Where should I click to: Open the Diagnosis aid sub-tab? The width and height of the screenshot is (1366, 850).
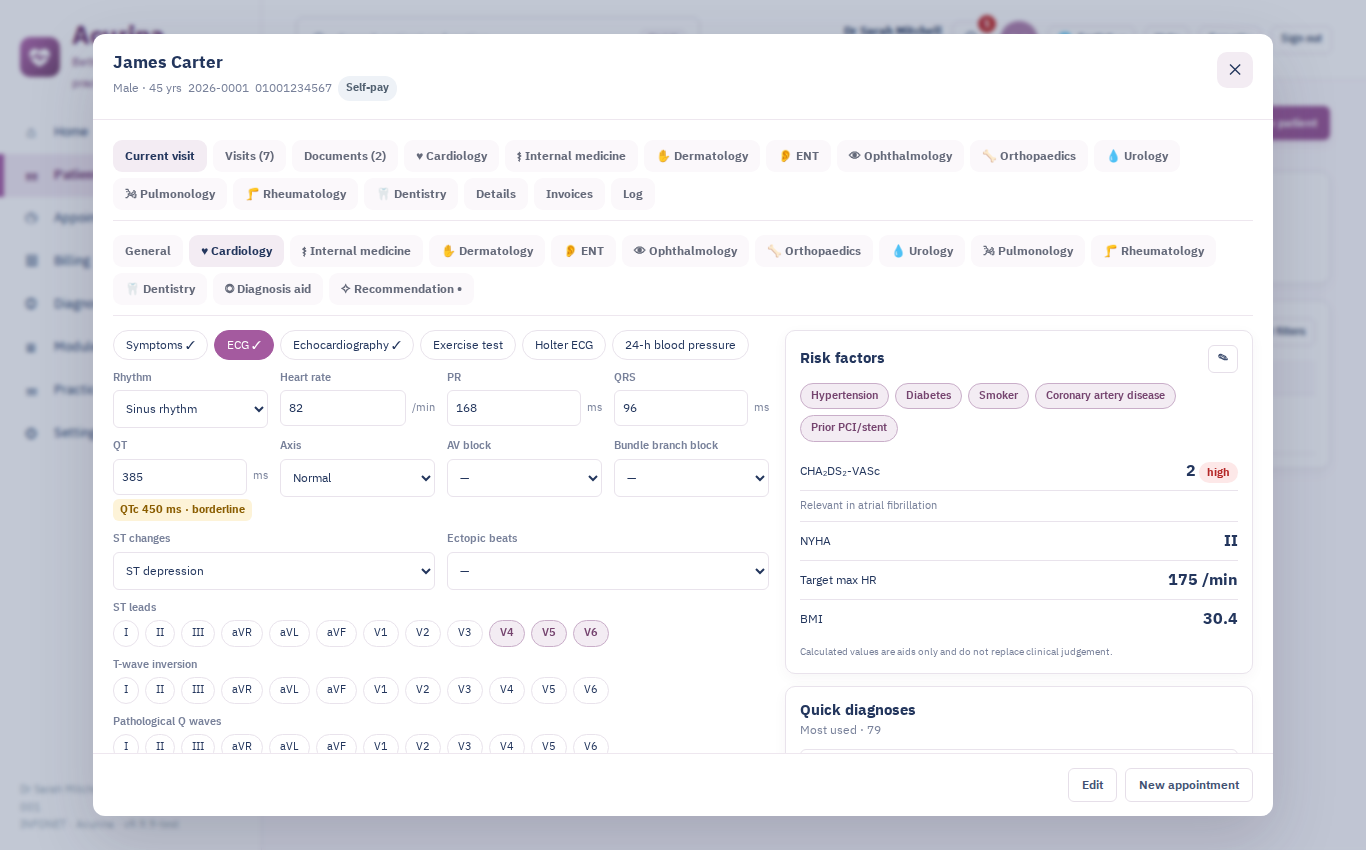click(x=267, y=289)
